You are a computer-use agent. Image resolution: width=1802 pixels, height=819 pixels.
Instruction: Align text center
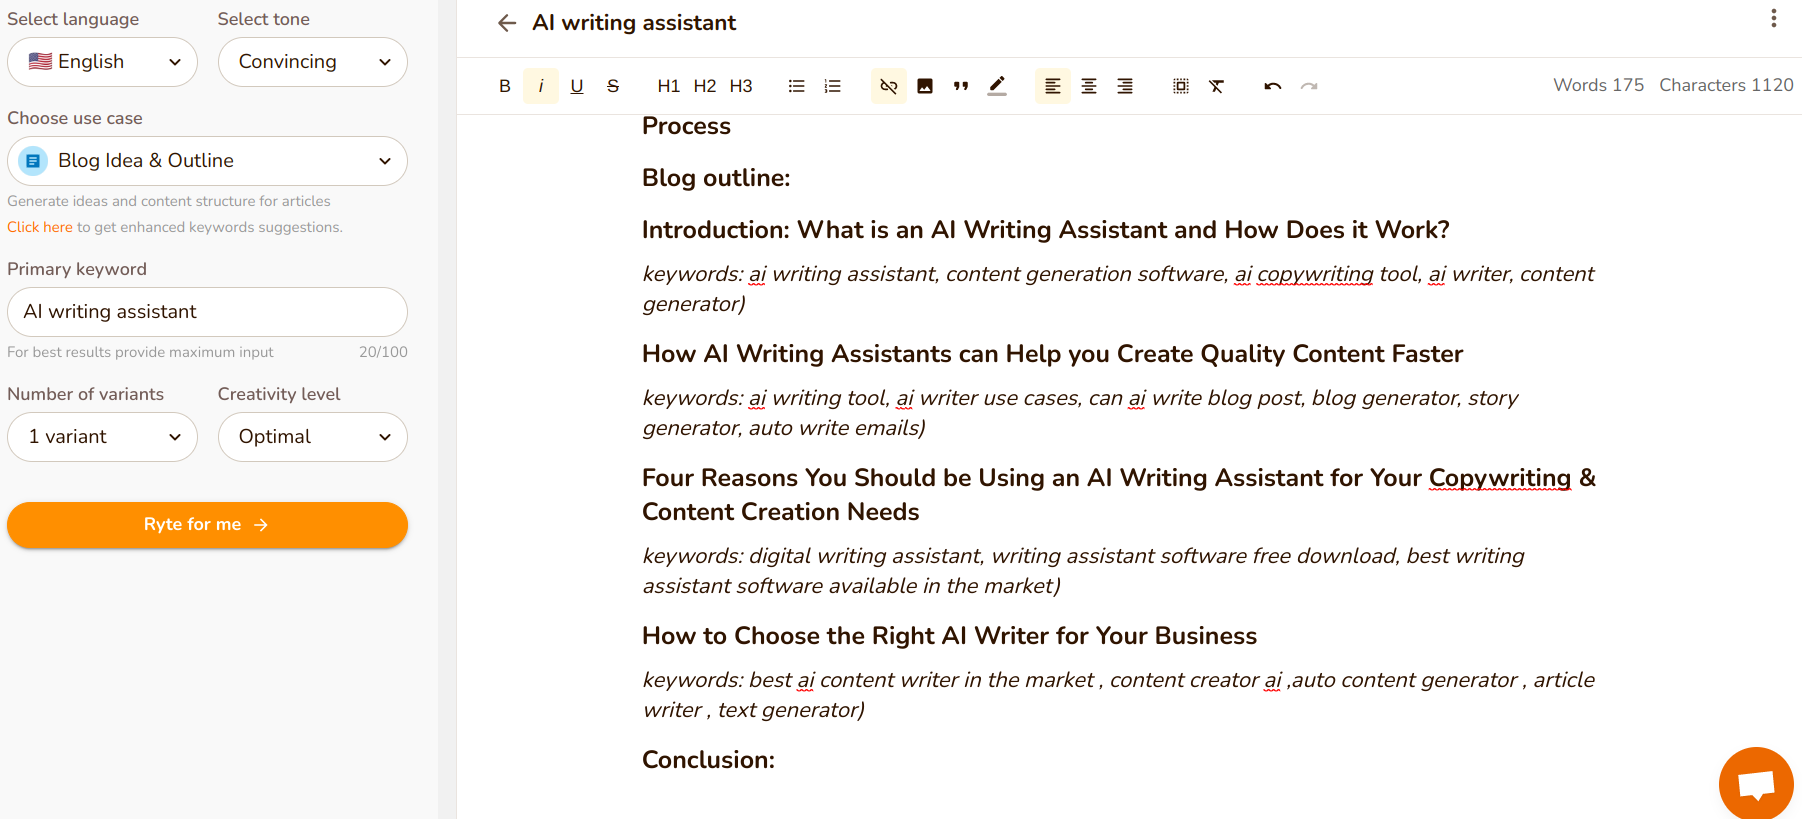[x=1089, y=86]
